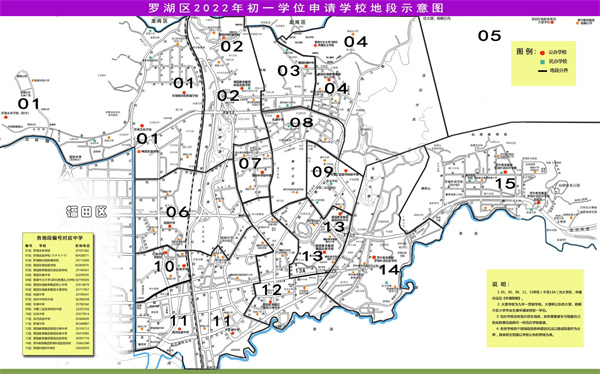
Task: Select the zone label 05
Action: coord(489,36)
